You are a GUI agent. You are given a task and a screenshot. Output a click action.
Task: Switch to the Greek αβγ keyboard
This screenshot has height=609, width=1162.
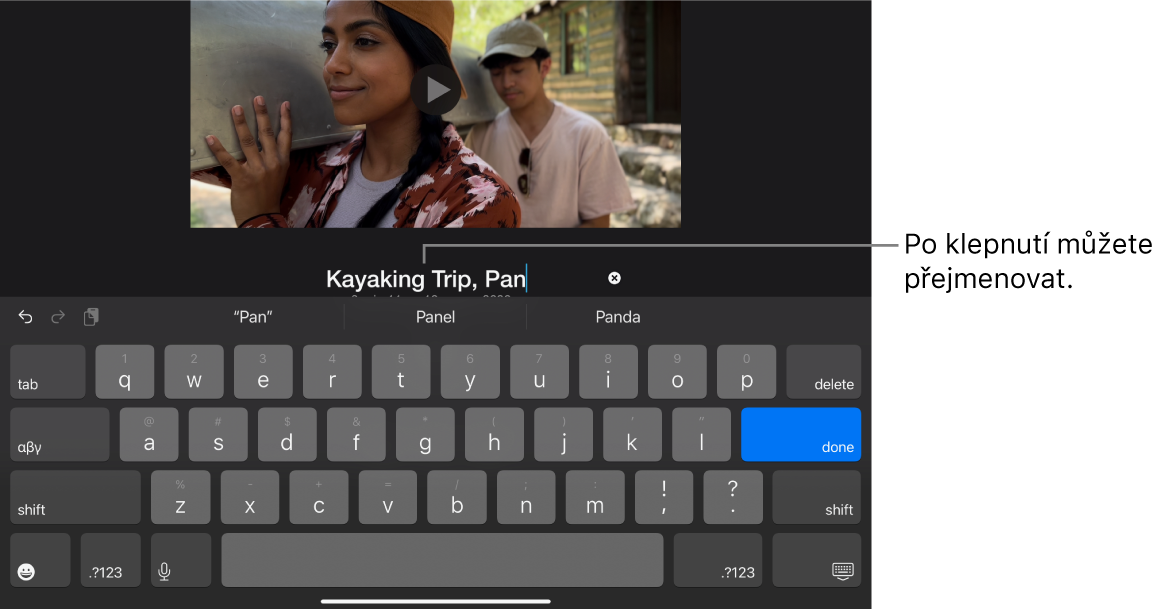pos(60,434)
